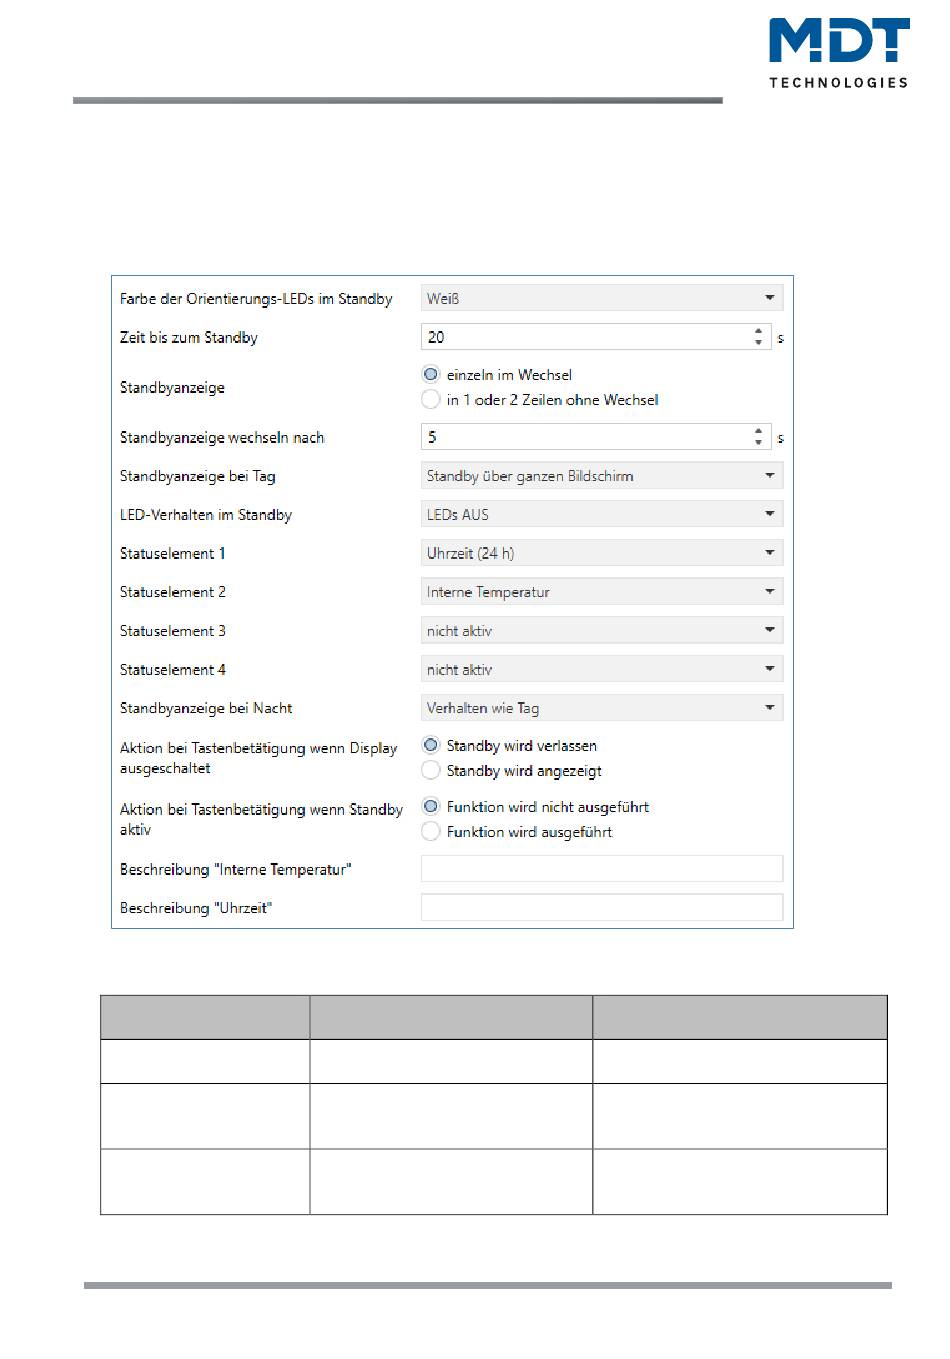
Task: Open the Statuselement 1 dropdown
Action: coord(601,553)
